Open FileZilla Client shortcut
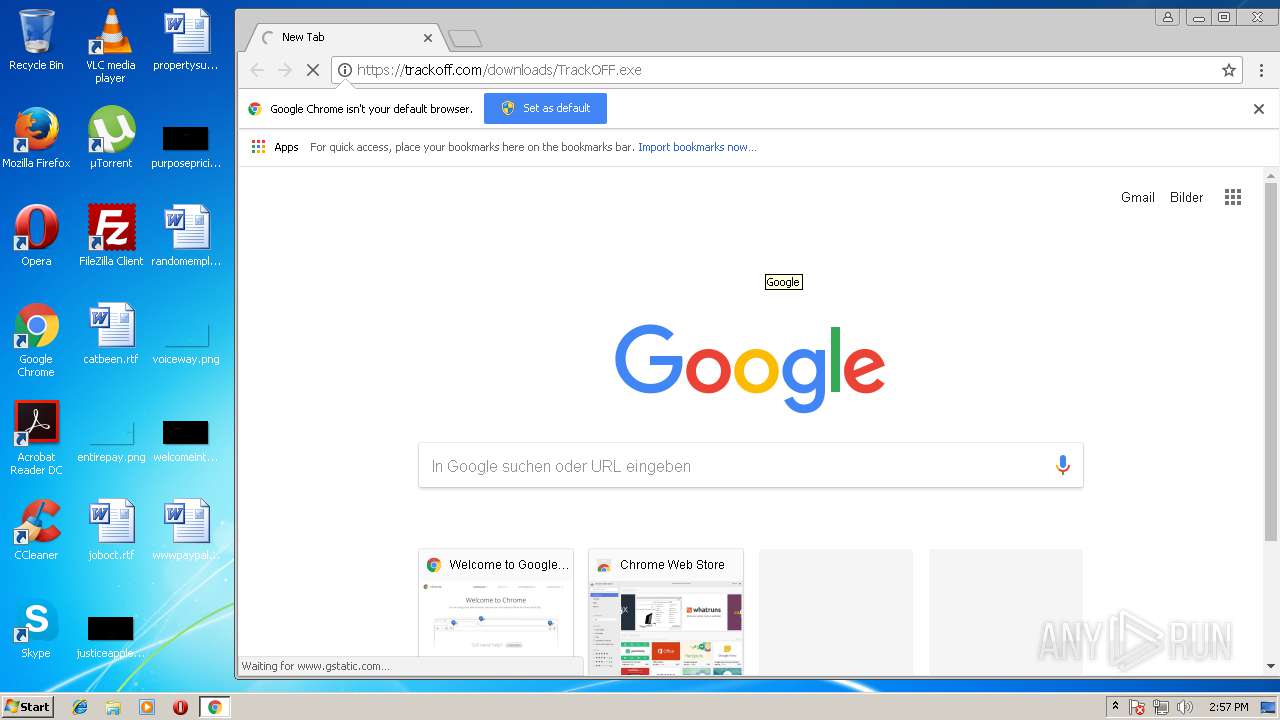Screen dimensions: 1280x720 pyautogui.click(x=110, y=236)
